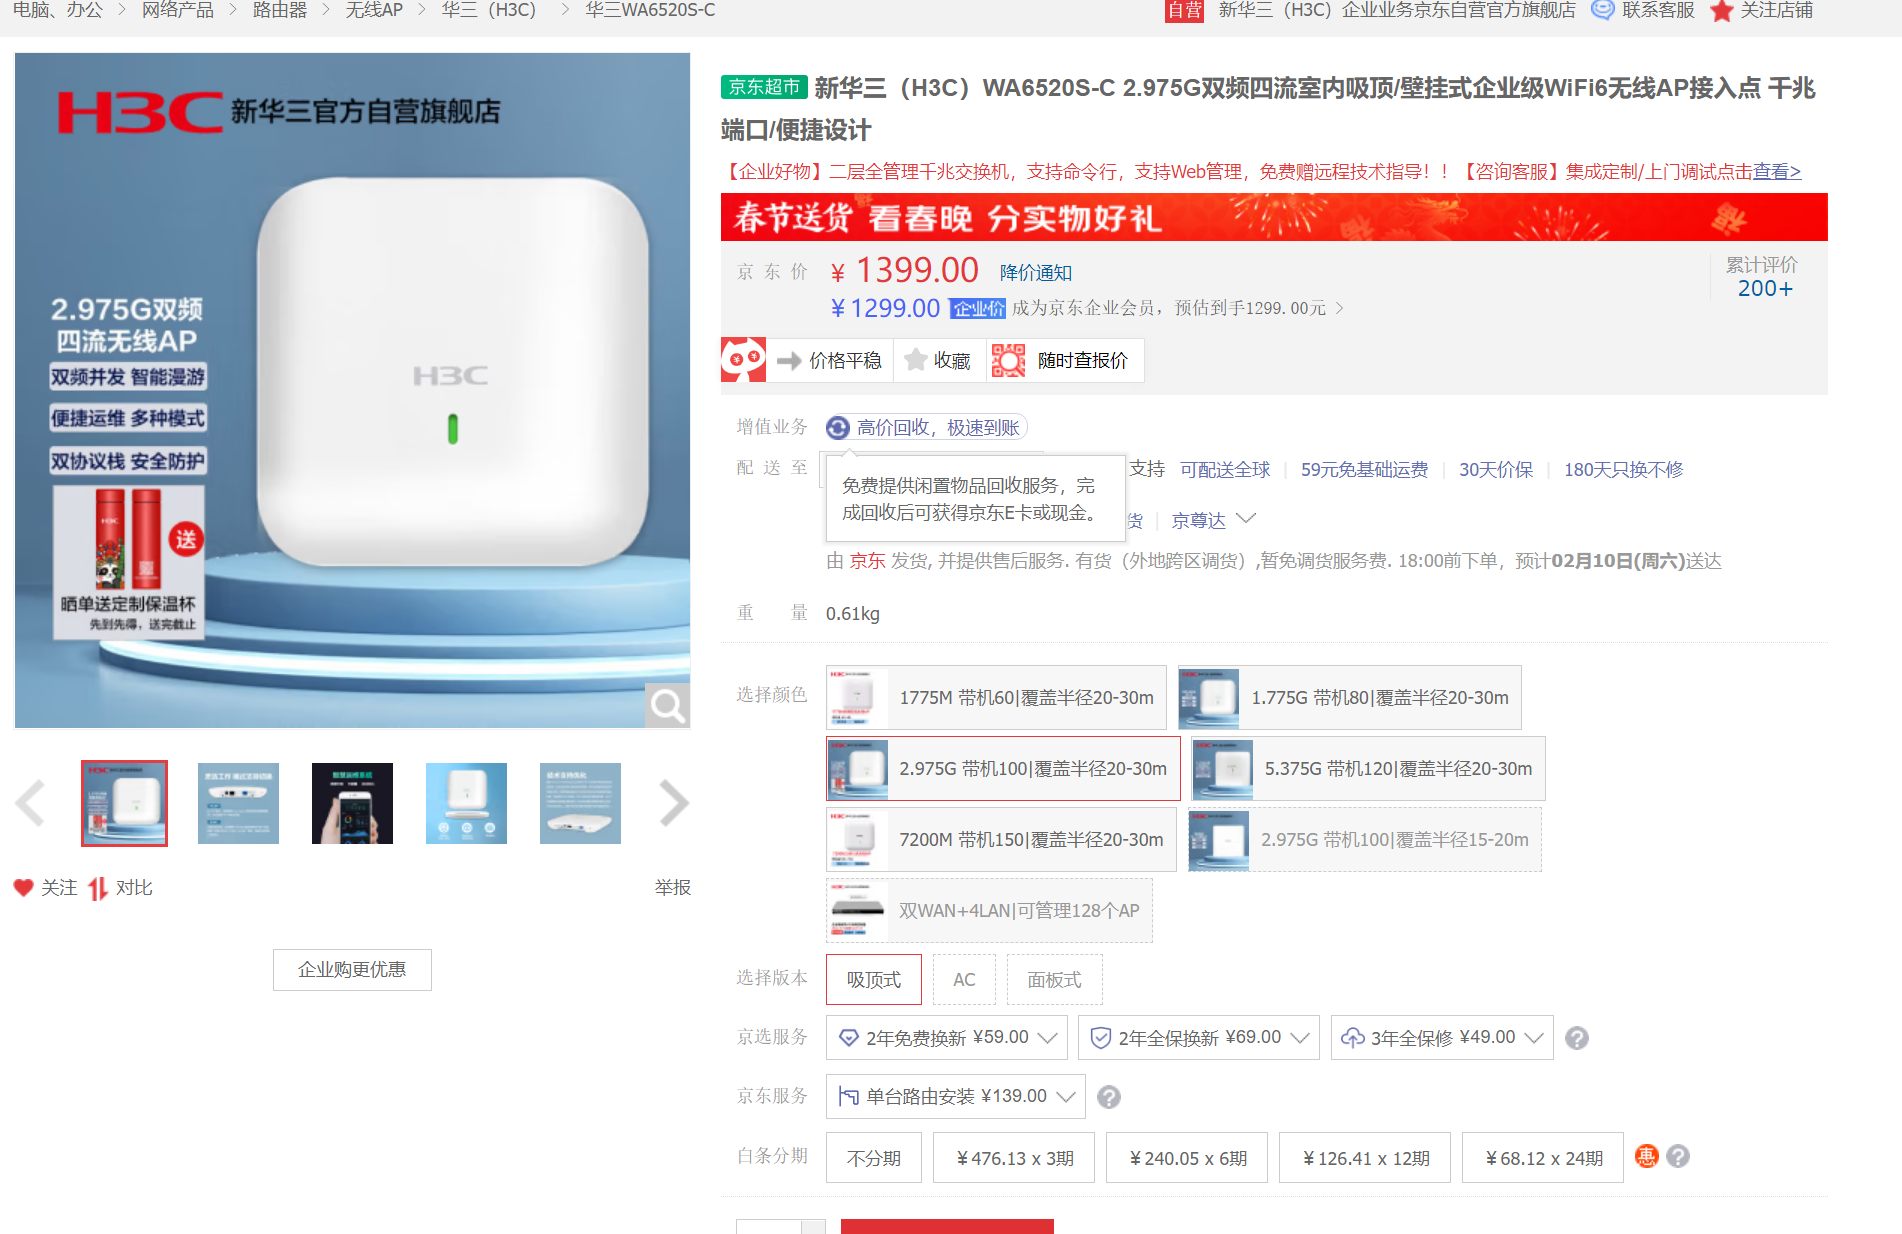Select 不分期 installment option

(874, 1158)
